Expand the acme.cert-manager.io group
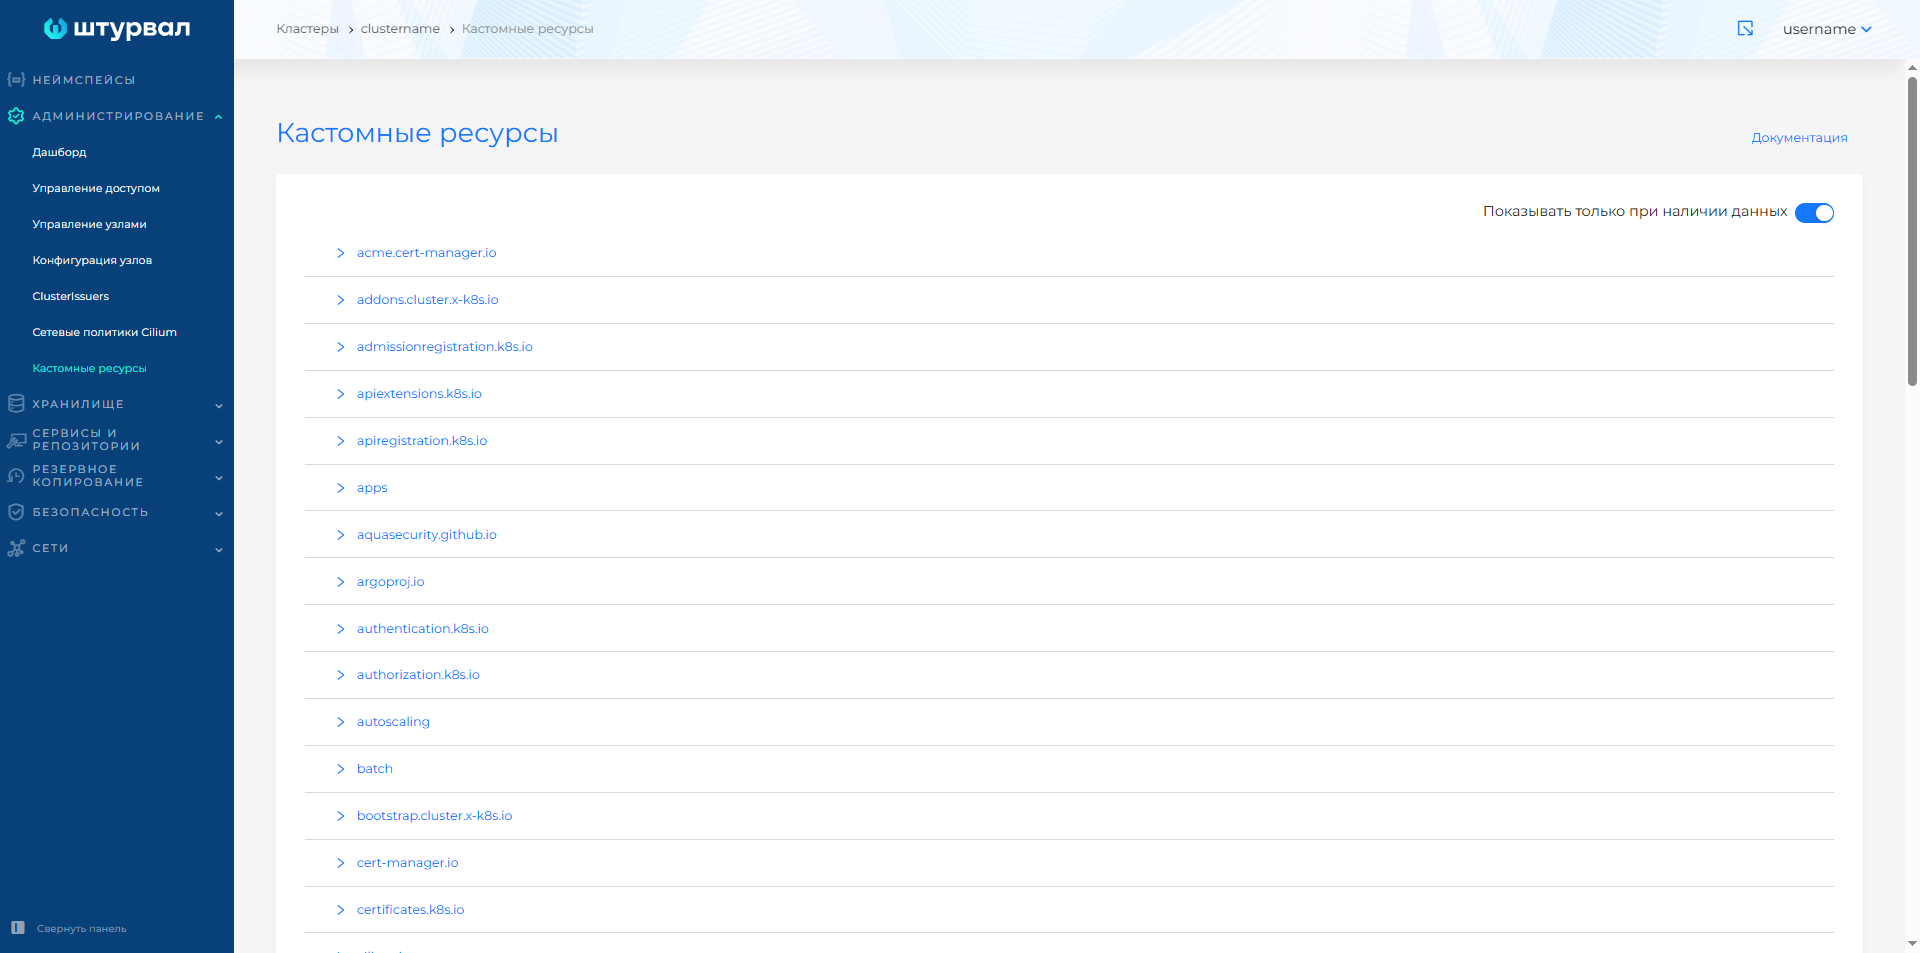Image resolution: width=1920 pixels, height=953 pixels. point(340,253)
